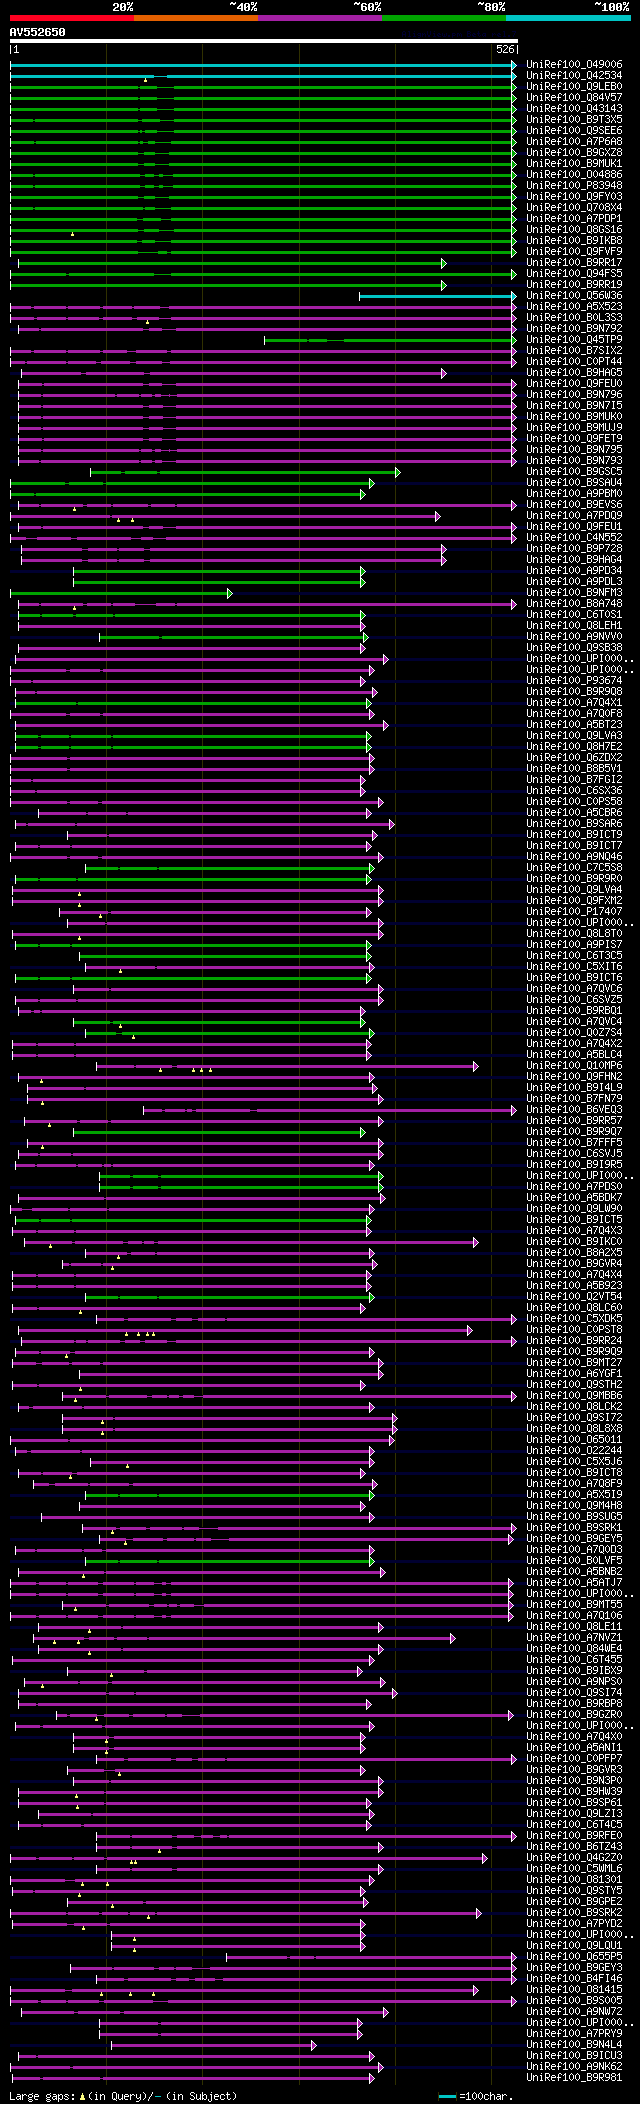This screenshot has width=640, height=2104.
Task: Select label UniRef100_A5X523
Action: pos(574,307)
